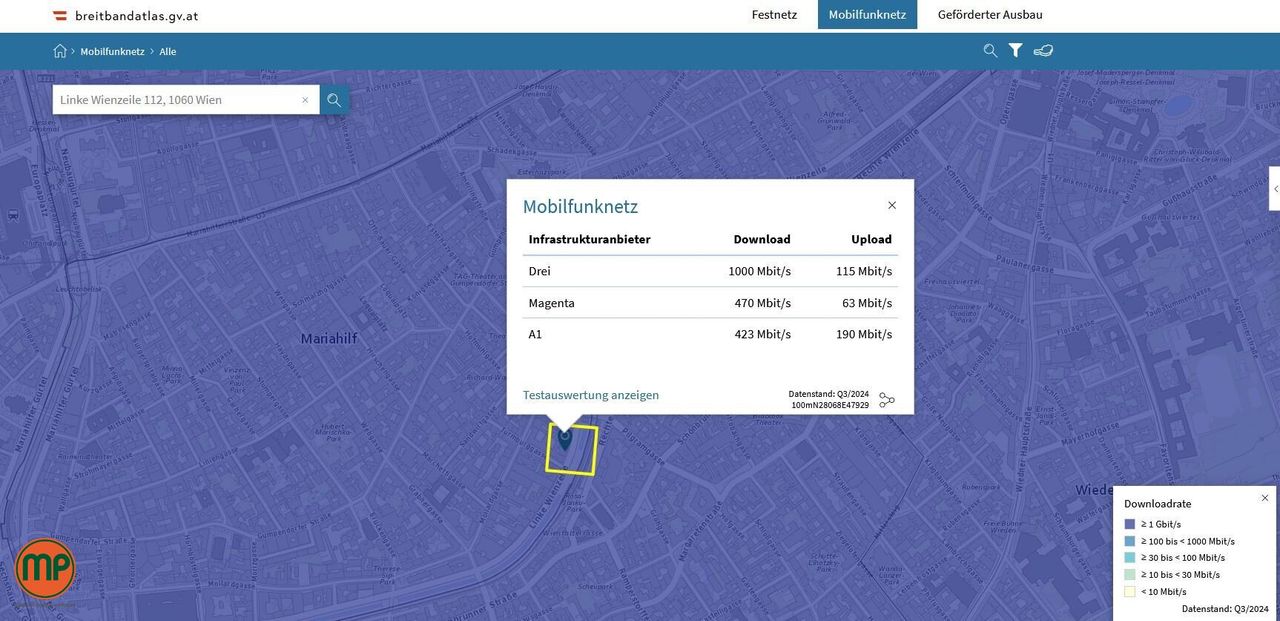Open the filter funnel tool
This screenshot has width=1280, height=621.
click(1015, 51)
